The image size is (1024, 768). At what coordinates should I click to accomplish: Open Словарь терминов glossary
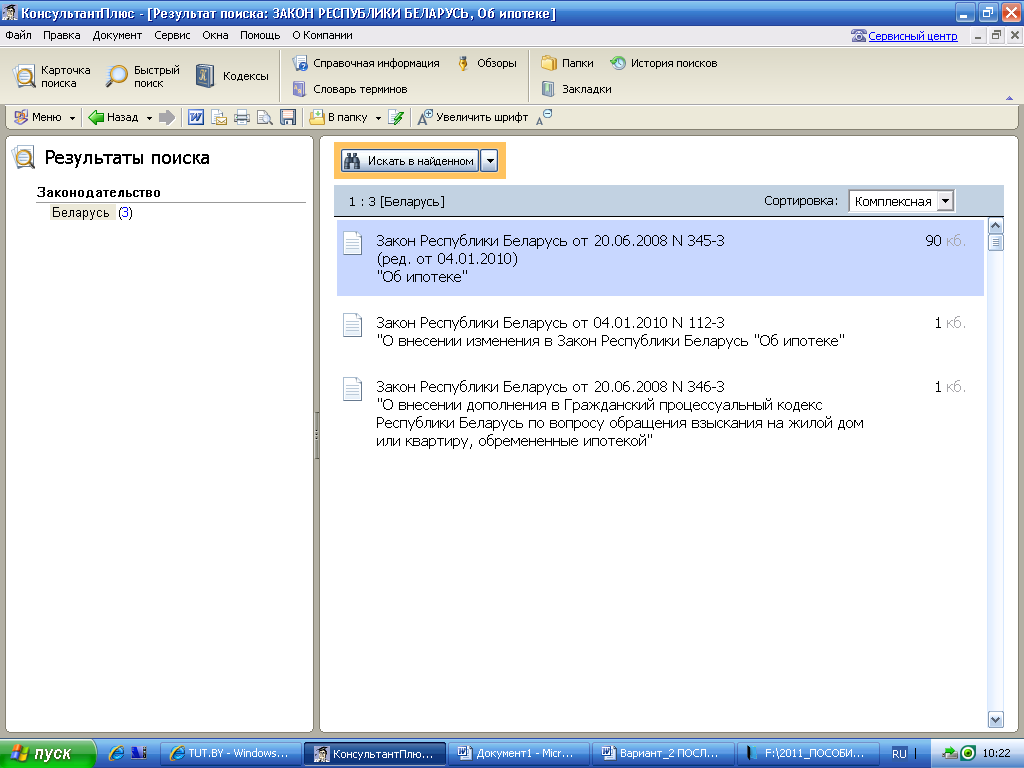click(350, 89)
